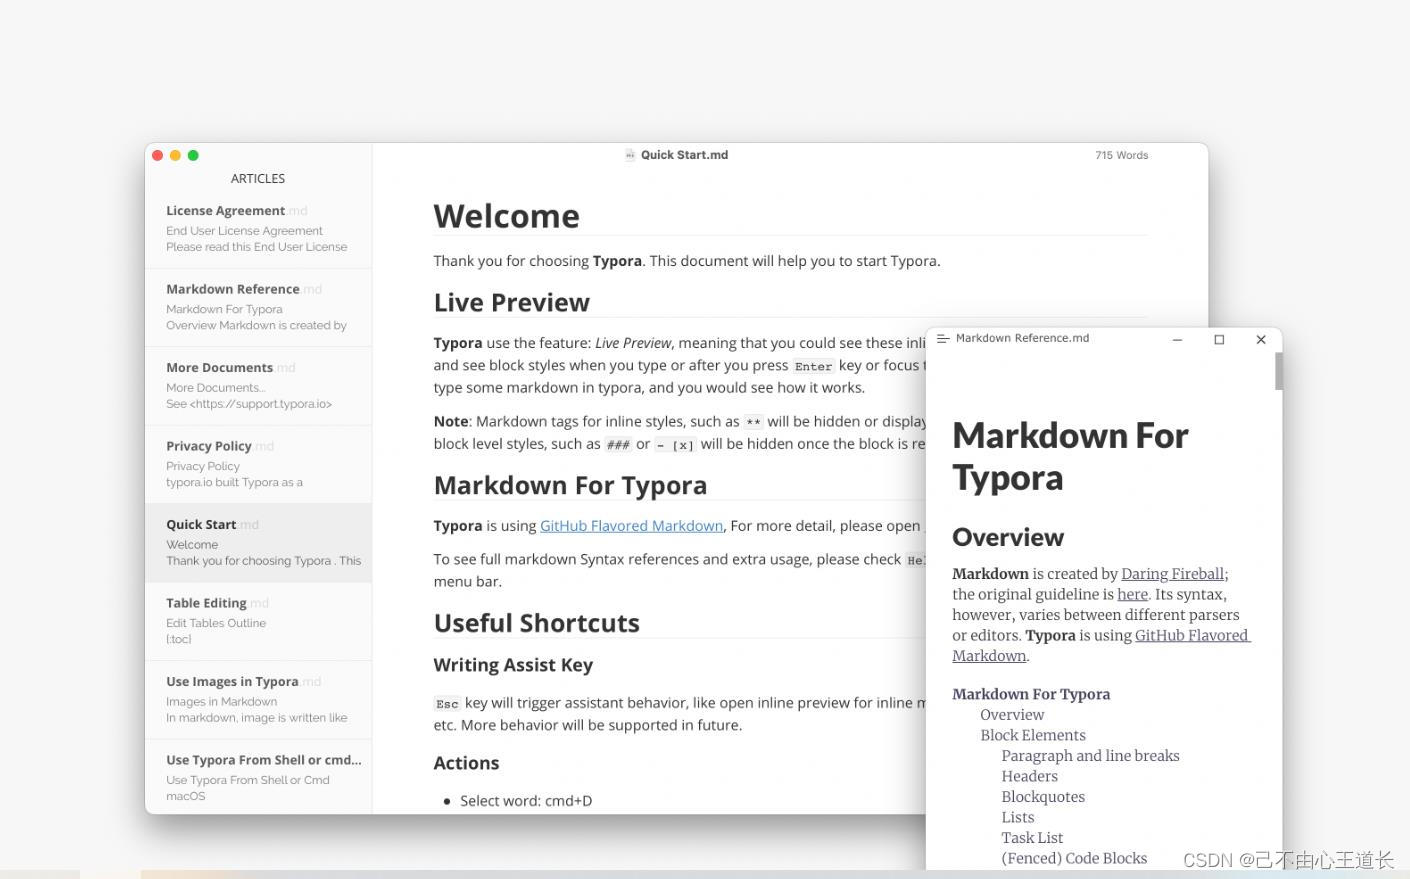The image size is (1410, 879).
Task: Close the Markdown Reference.md window
Action: pyautogui.click(x=1261, y=340)
